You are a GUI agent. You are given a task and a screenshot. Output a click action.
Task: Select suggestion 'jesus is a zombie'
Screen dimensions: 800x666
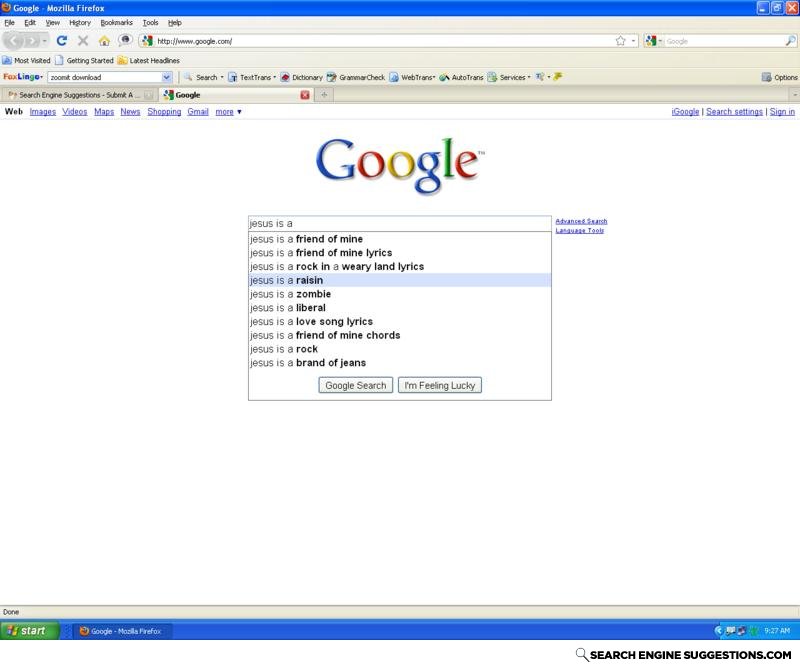(399, 294)
